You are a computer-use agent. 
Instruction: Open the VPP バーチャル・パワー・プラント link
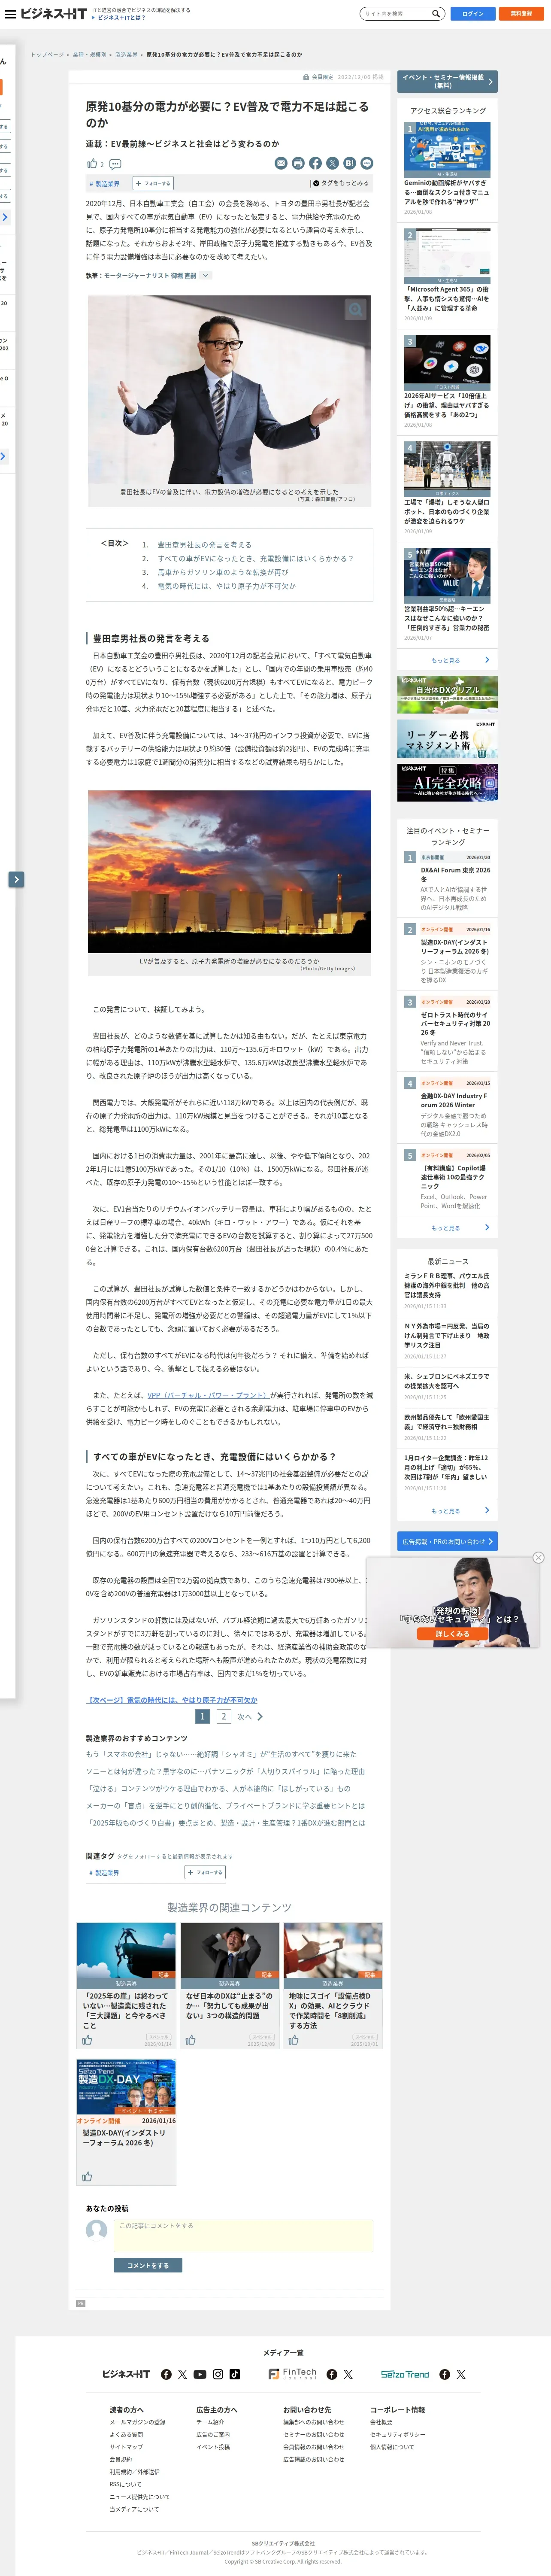(208, 1395)
